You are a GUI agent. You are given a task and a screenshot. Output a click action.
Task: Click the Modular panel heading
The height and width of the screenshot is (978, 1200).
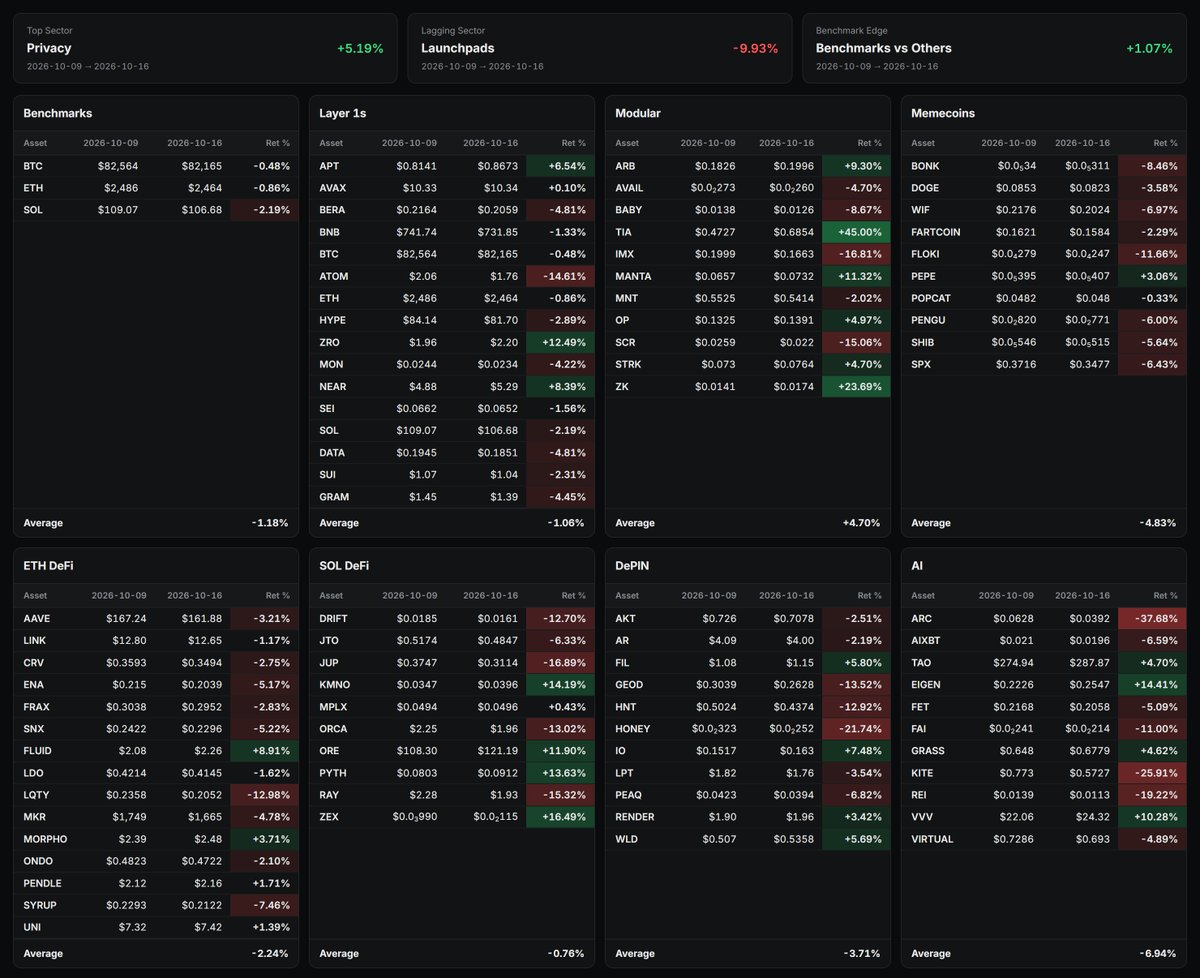(638, 114)
